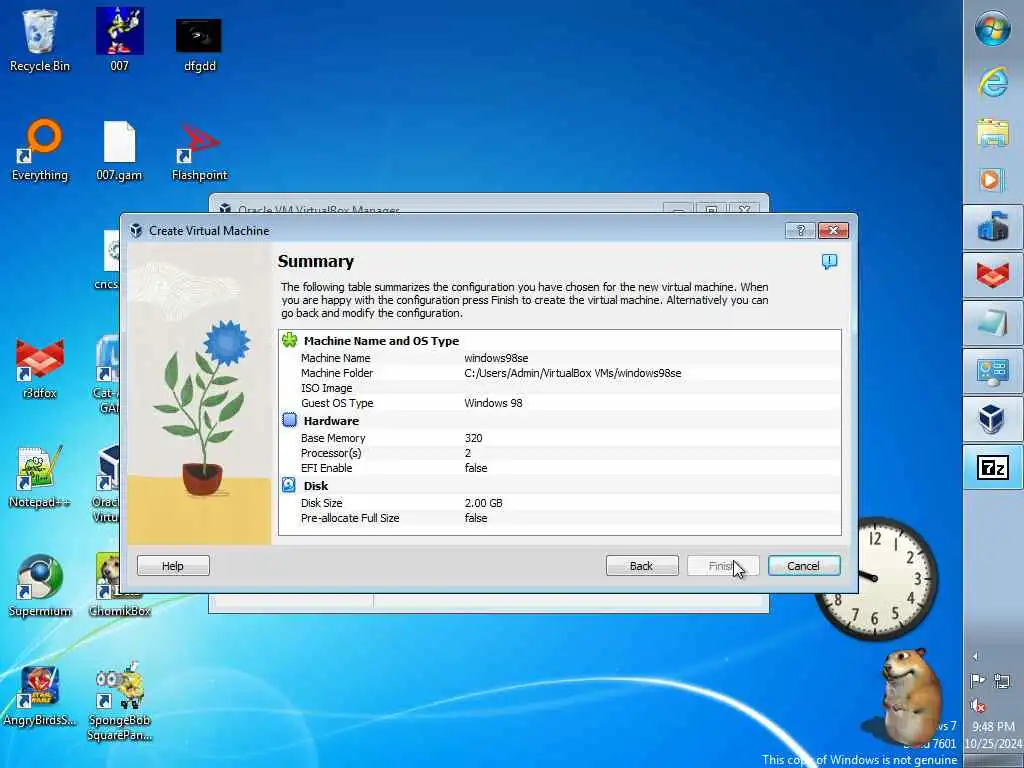
Task: Select the EFI Enable false value
Action: coord(475,468)
